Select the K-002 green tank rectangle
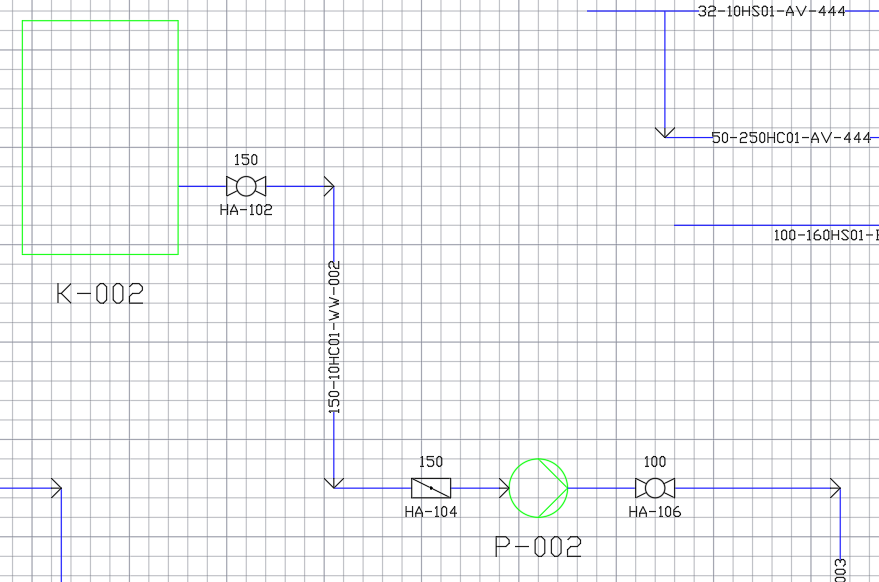 [x=100, y=137]
